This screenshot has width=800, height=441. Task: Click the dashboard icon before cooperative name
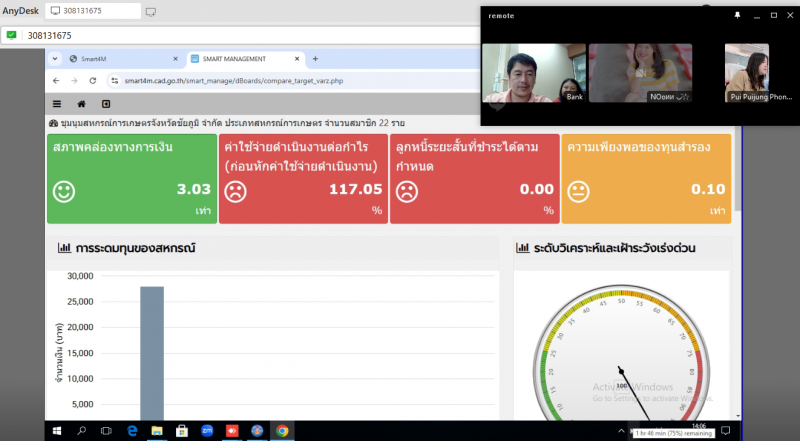tap(53, 124)
